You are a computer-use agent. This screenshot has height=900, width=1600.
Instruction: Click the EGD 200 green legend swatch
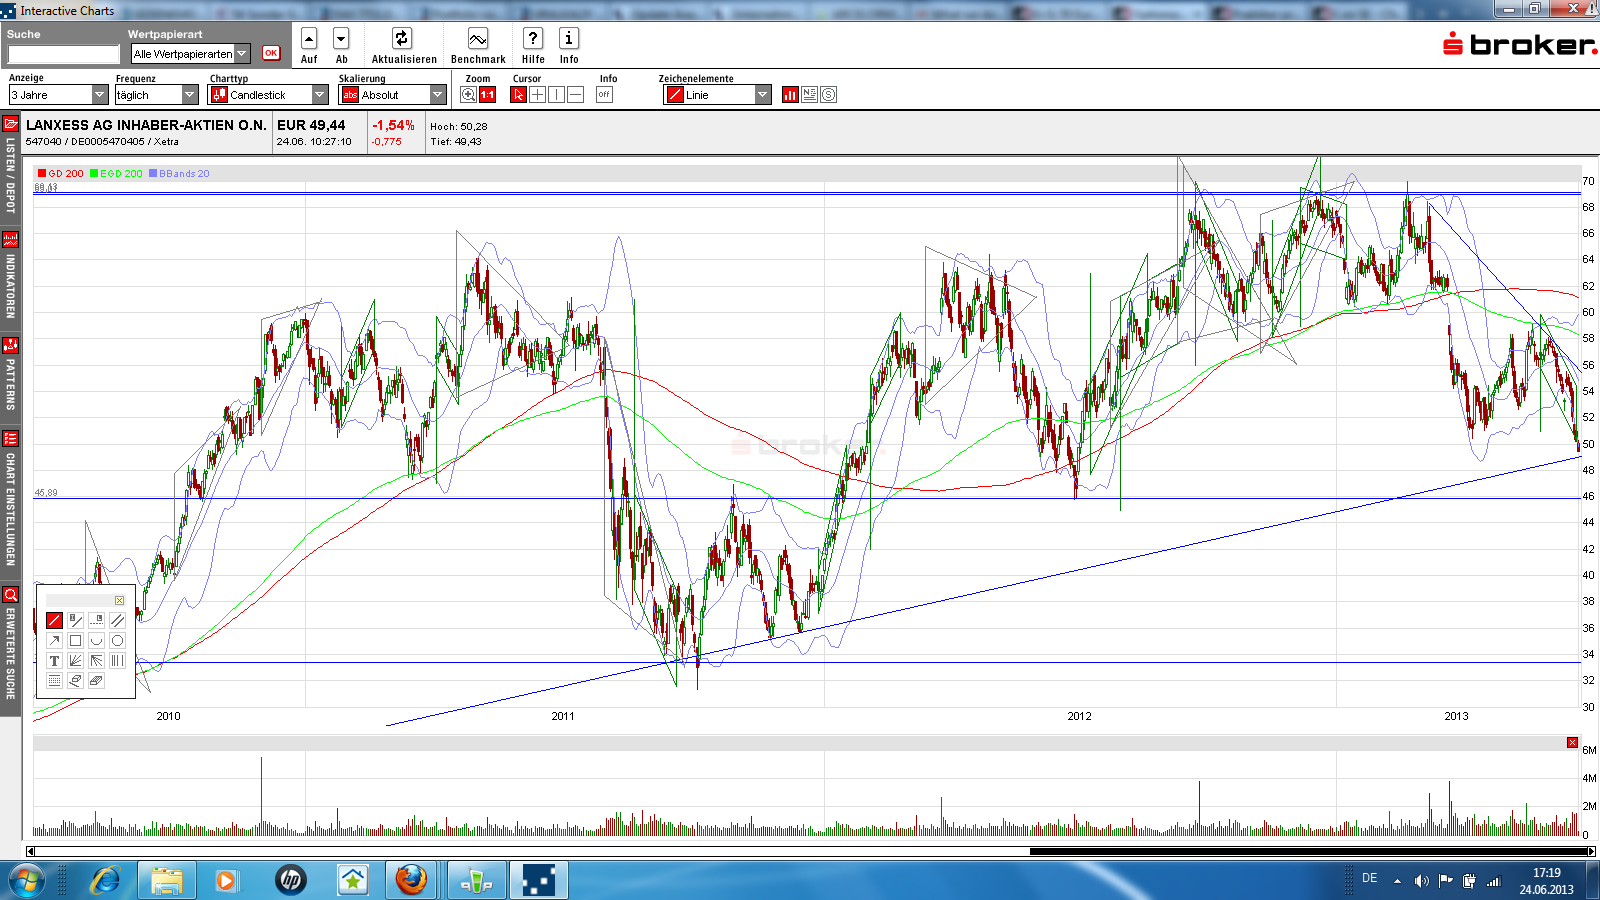pyautogui.click(x=94, y=174)
